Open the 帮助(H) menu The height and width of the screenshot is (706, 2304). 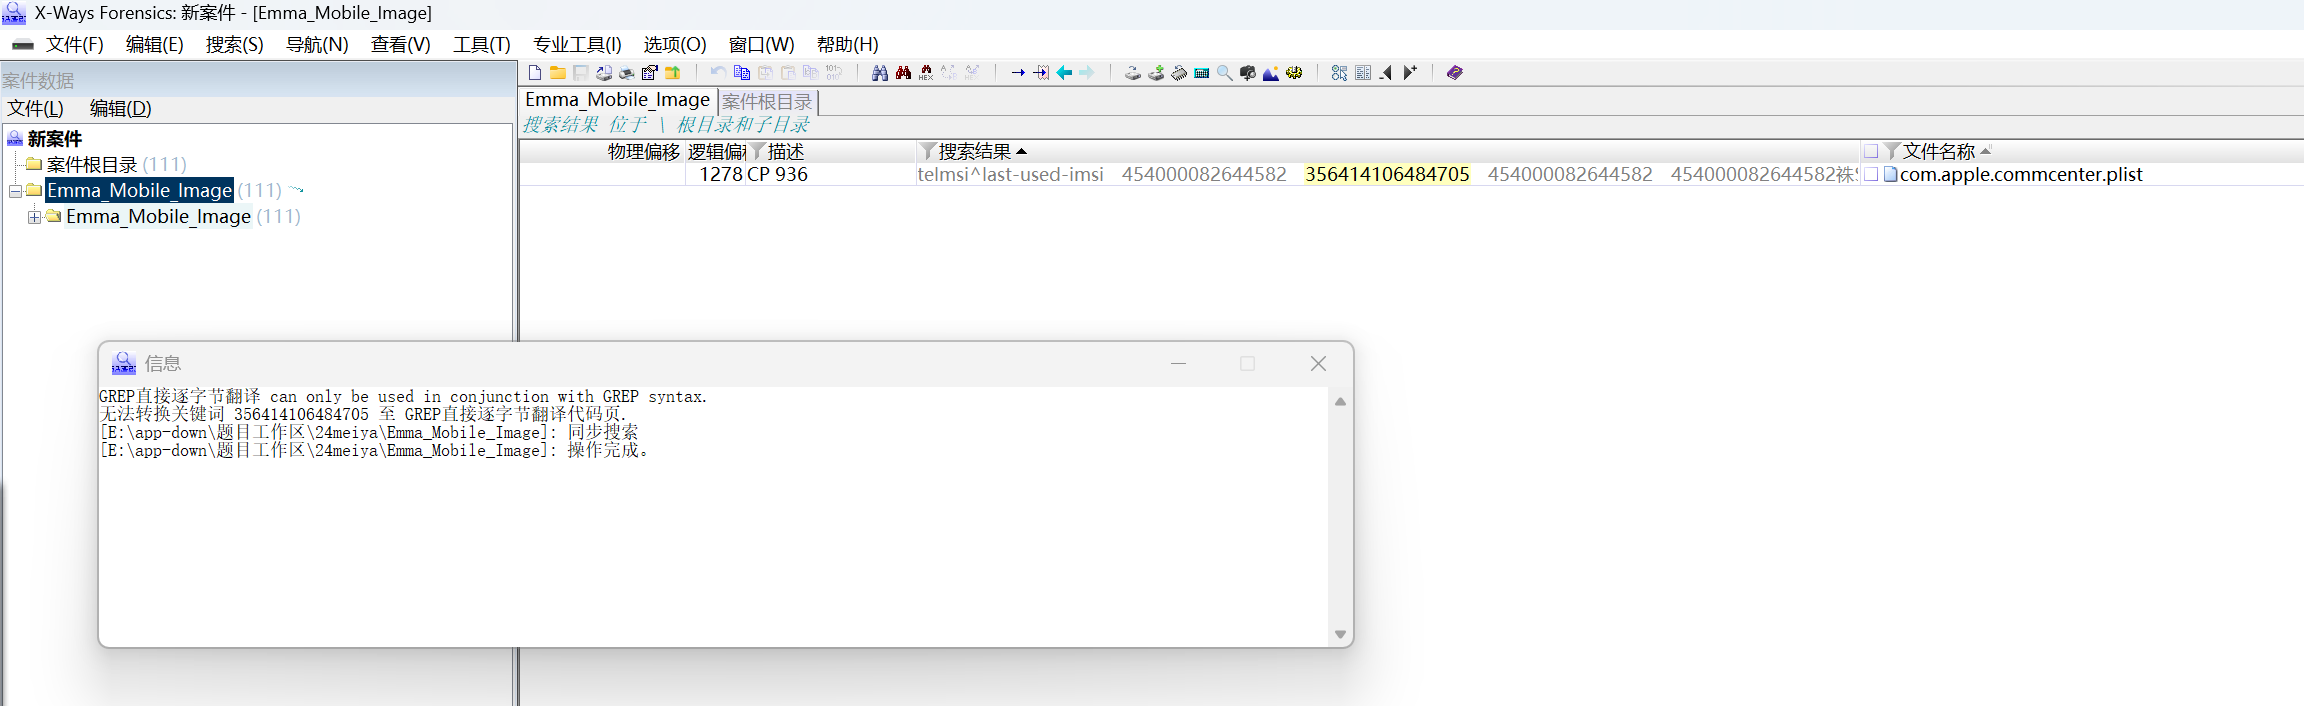pyautogui.click(x=848, y=45)
